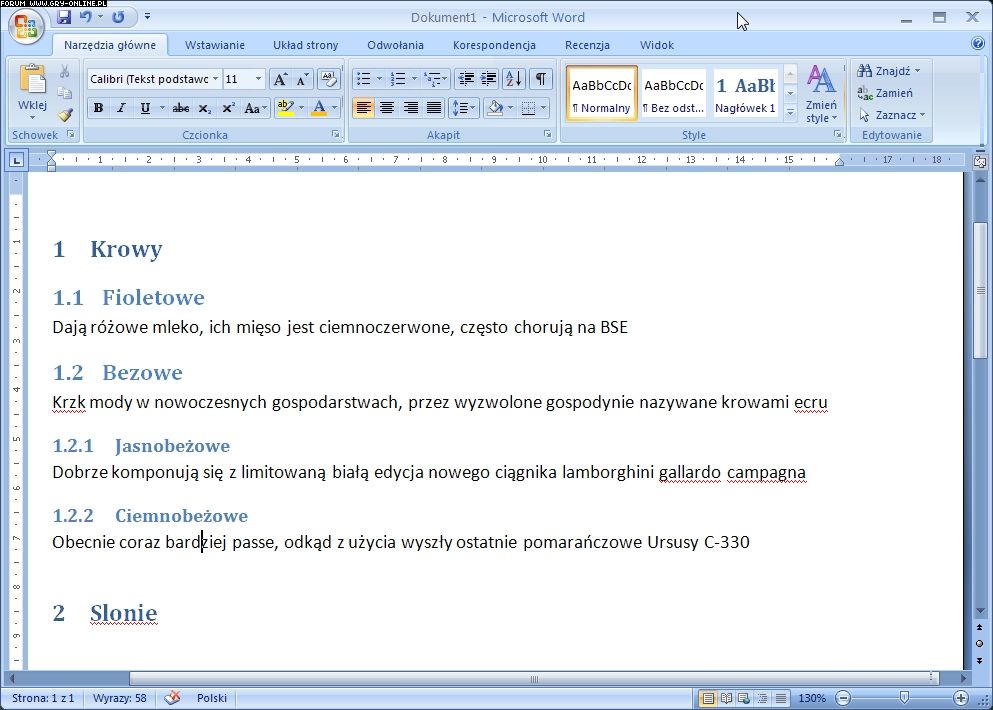Center the text
Viewport: 993px width, 710px height.
pyautogui.click(x=386, y=108)
